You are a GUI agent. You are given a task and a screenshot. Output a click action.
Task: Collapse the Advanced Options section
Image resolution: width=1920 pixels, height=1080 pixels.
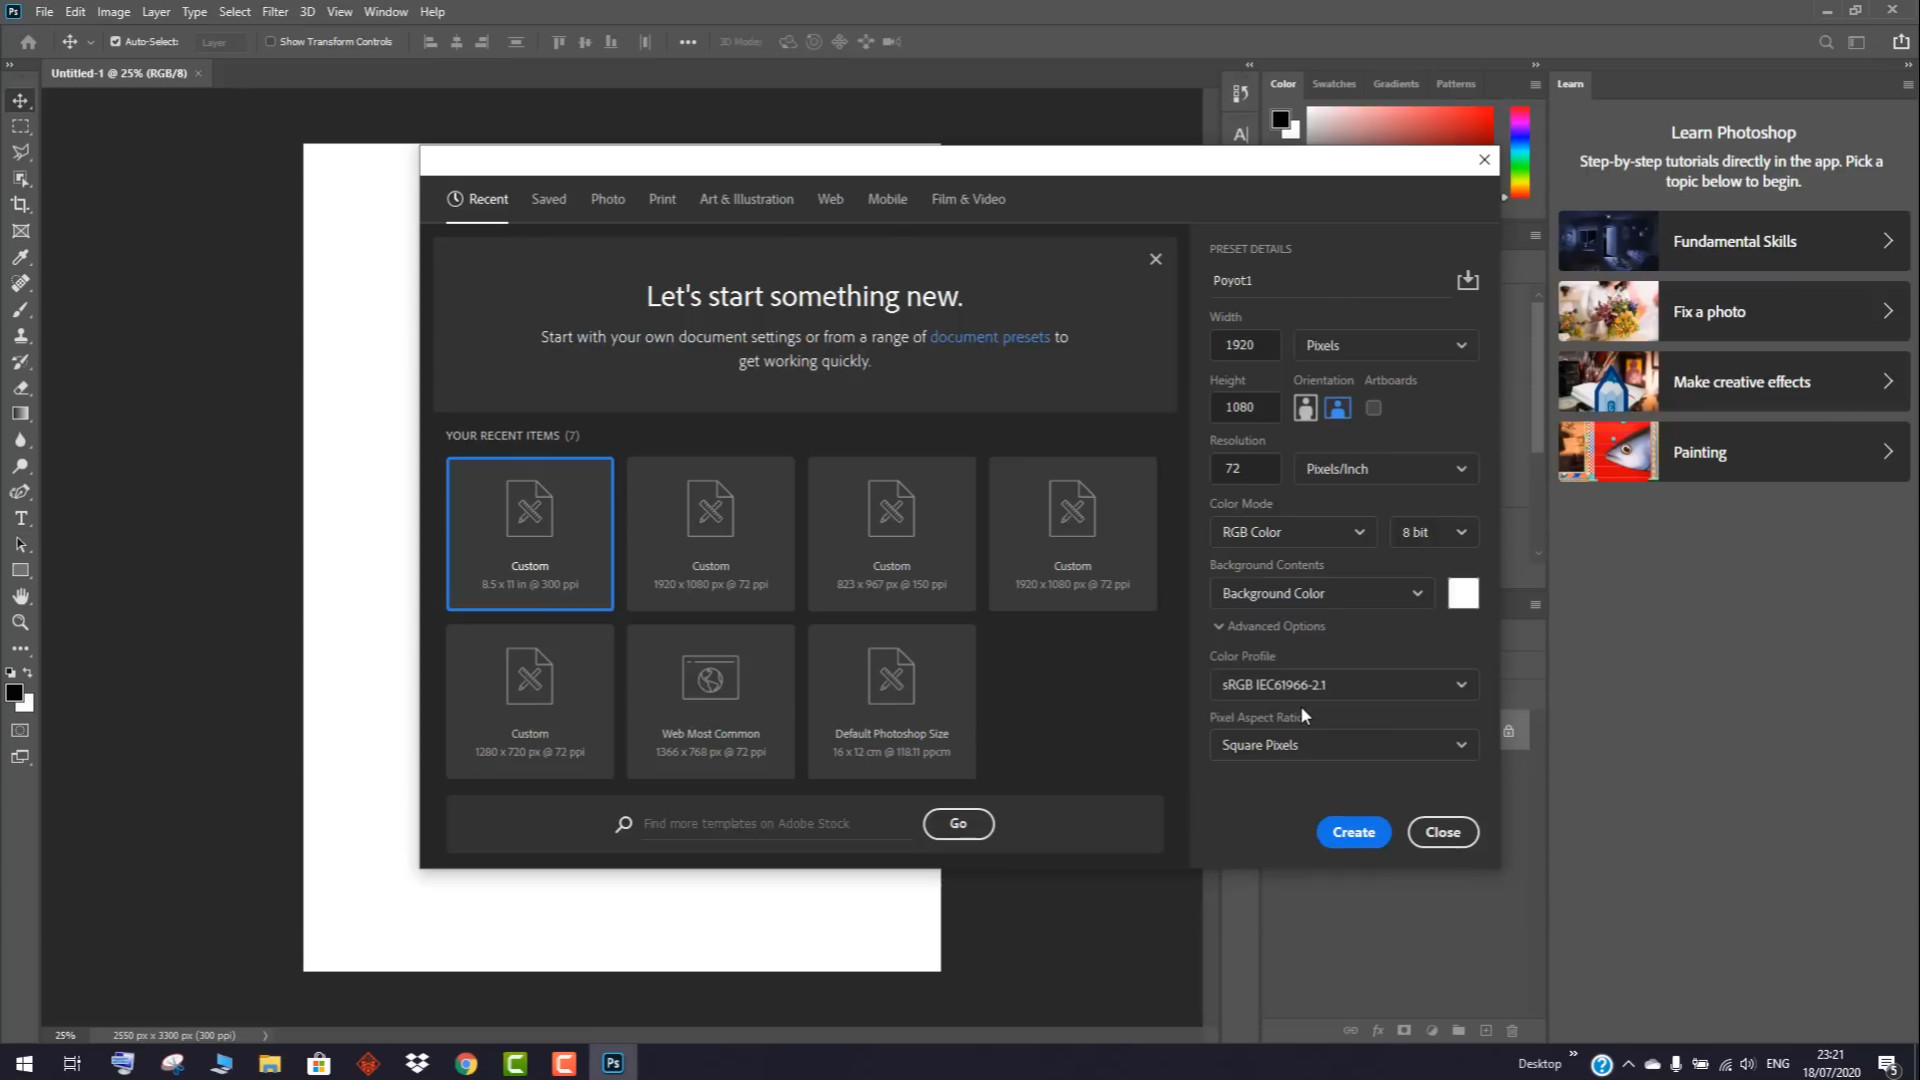pyautogui.click(x=1269, y=627)
